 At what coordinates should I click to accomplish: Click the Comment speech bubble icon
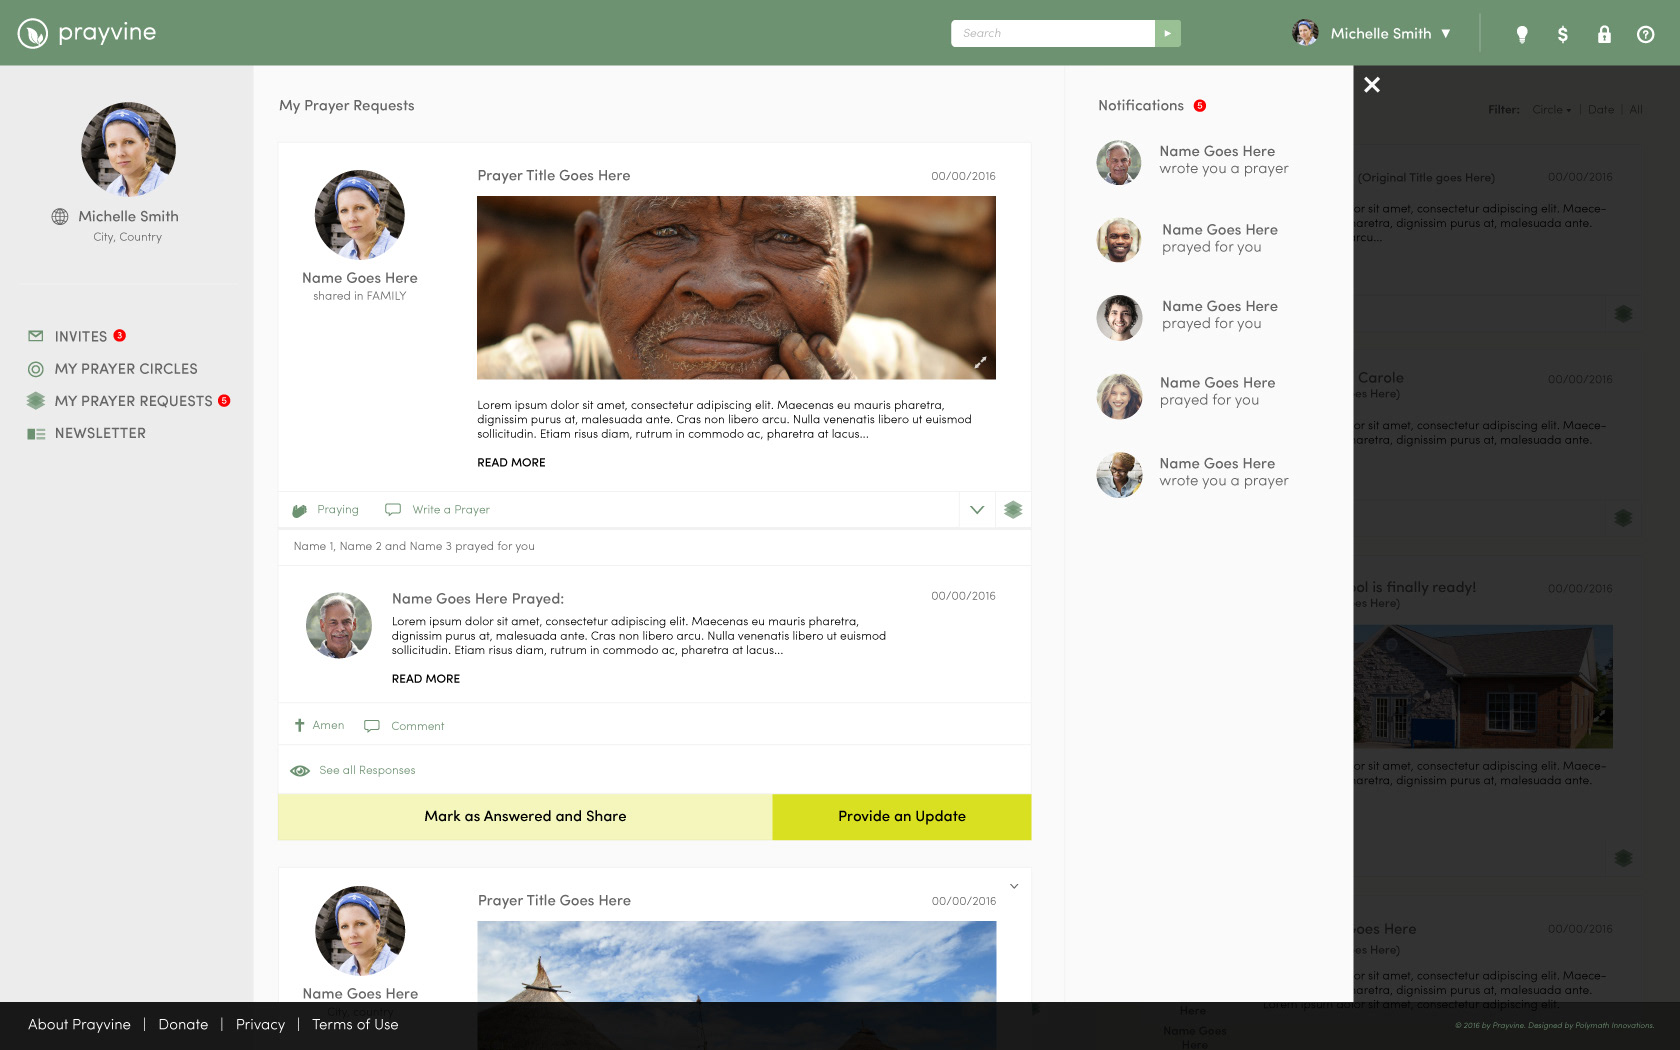(x=372, y=726)
